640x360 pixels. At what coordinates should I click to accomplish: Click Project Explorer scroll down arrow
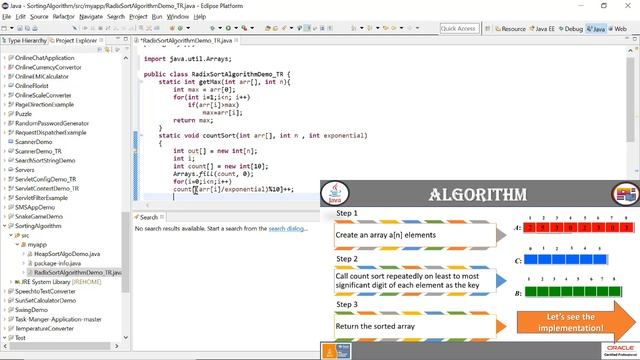click(x=125, y=337)
